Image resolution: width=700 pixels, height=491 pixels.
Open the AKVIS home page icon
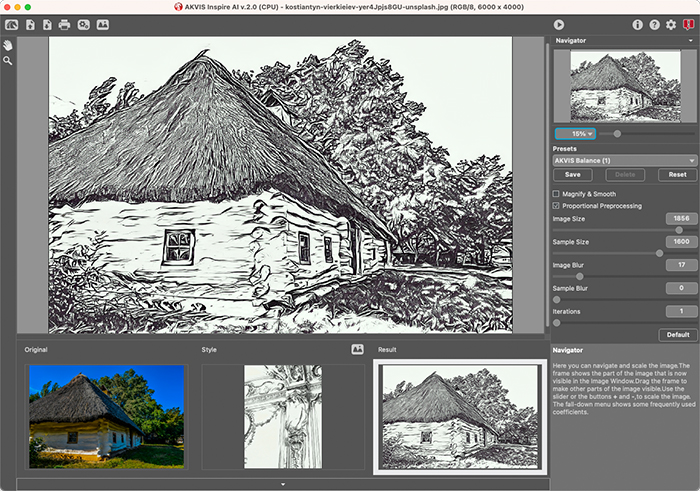pyautogui.click(x=11, y=24)
